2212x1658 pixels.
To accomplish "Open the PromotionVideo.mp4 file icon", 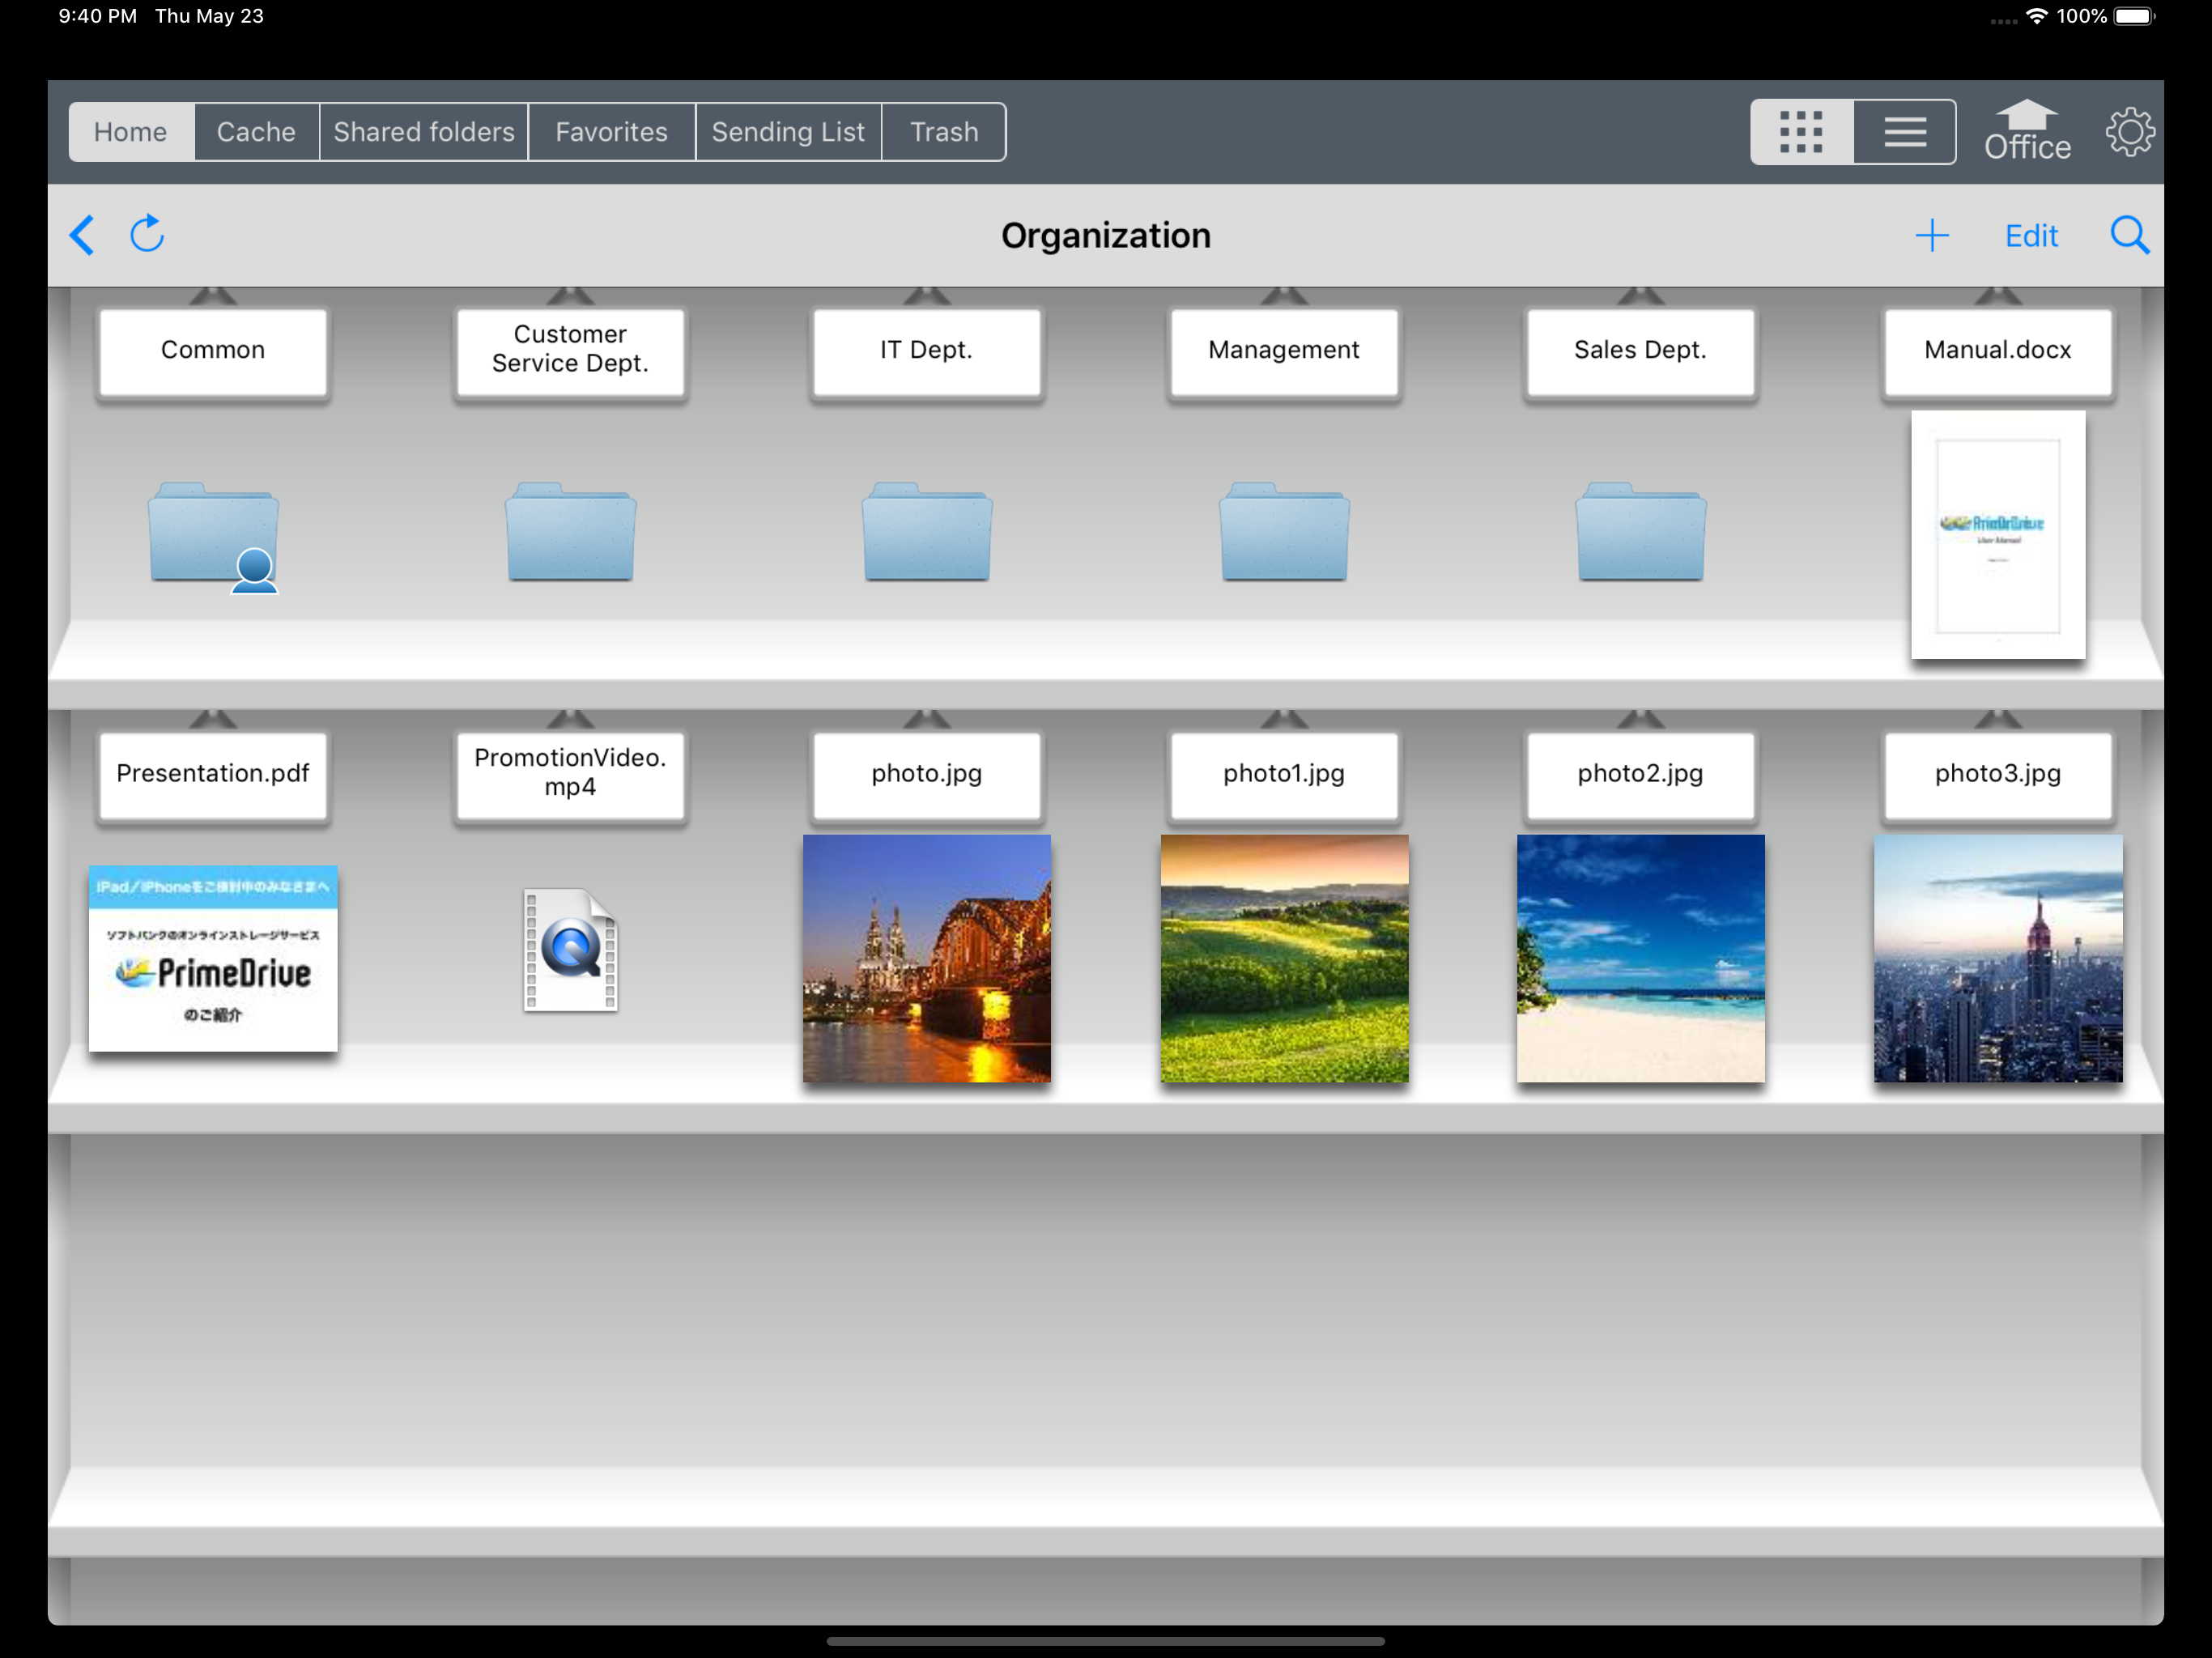I will pos(570,950).
